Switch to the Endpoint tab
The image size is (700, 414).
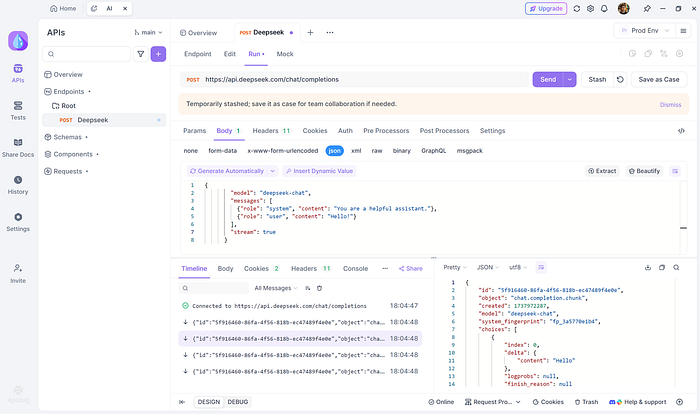click(x=198, y=54)
